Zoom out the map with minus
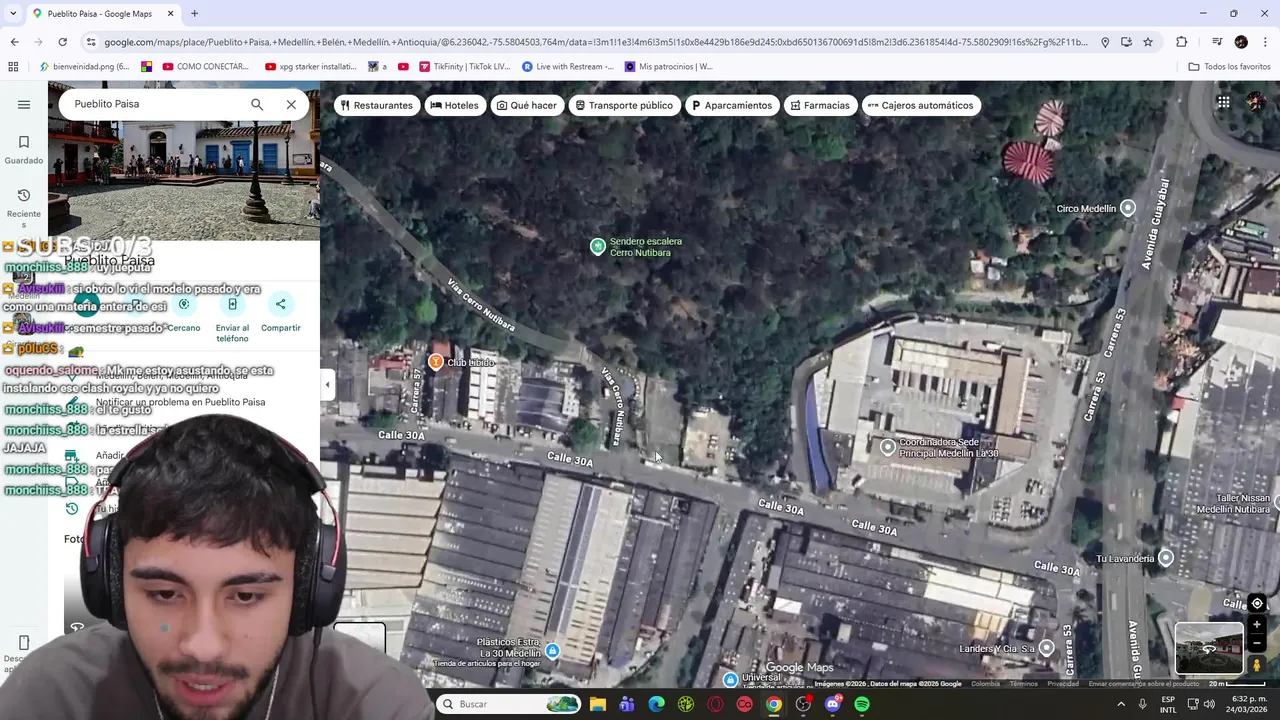This screenshot has width=1280, height=720. click(1257, 643)
